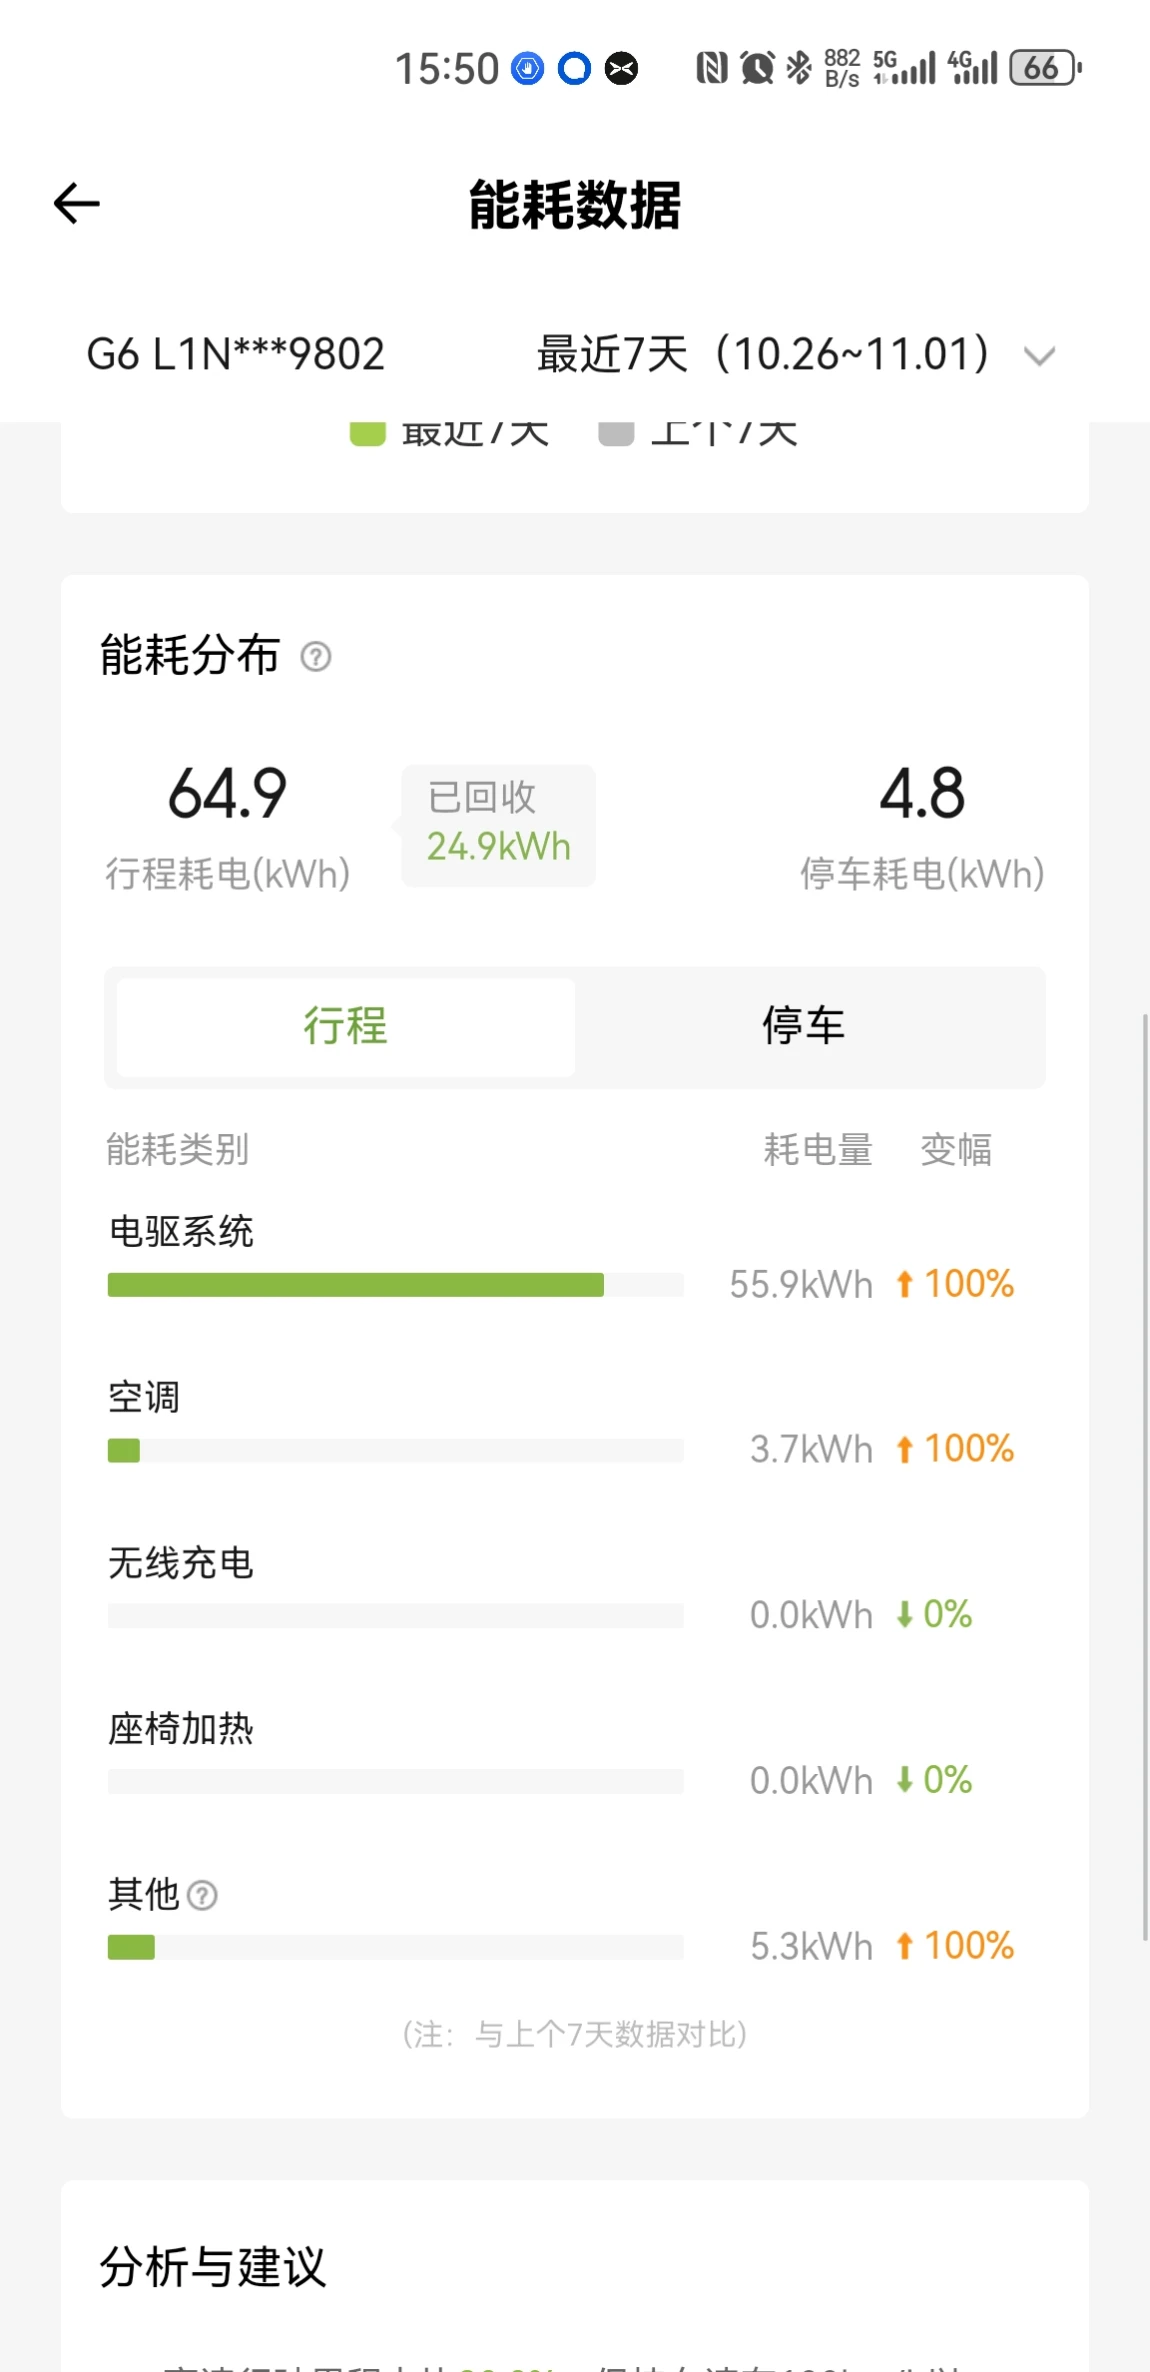
Task: Open help icon beside 能耗分布
Action: click(x=316, y=657)
